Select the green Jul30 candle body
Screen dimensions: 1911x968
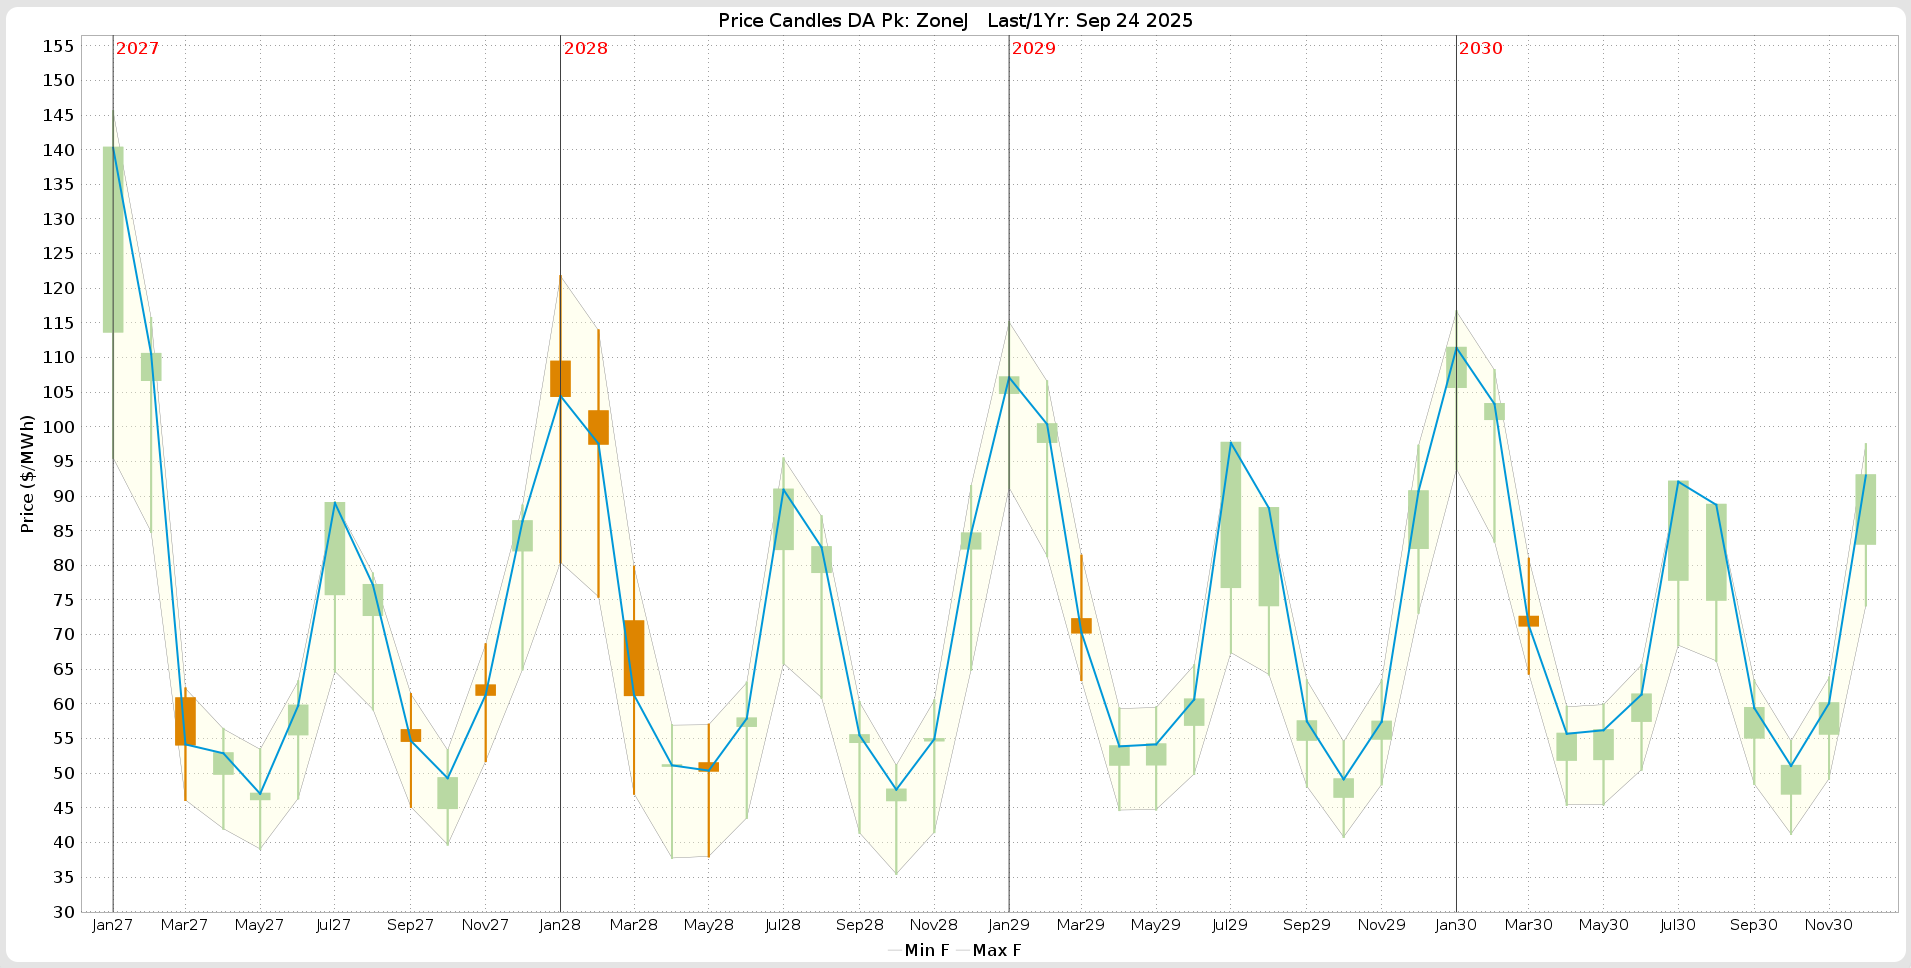(1678, 531)
